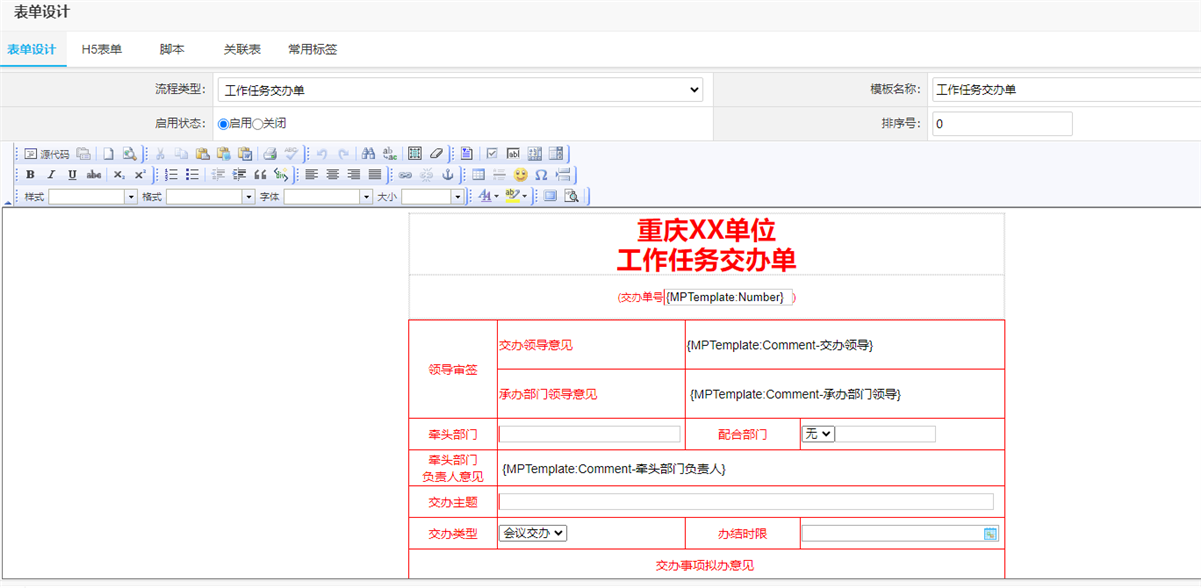Click the Decrease Indent icon
Image resolution: width=1201 pixels, height=588 pixels.
(218, 174)
